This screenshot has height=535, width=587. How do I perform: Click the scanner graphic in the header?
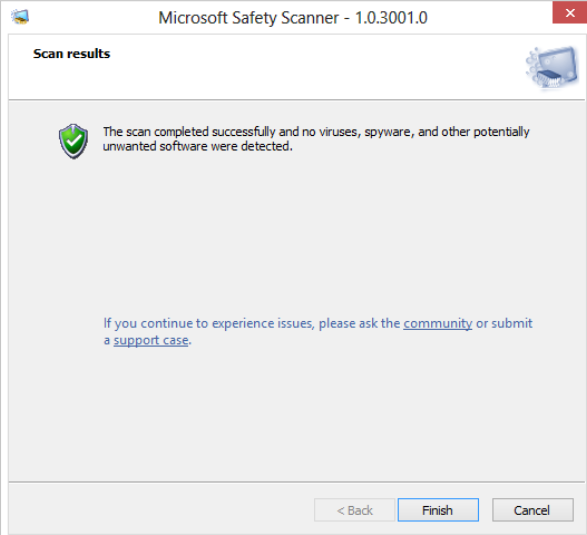point(552,68)
